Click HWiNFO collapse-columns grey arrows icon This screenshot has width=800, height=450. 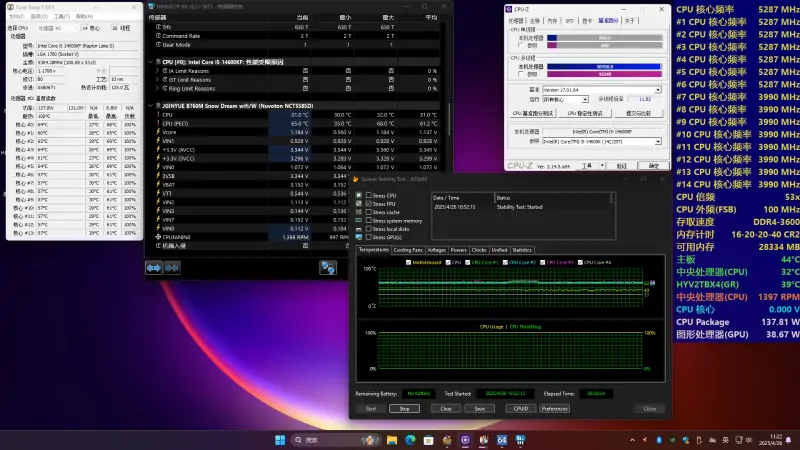tap(172, 267)
